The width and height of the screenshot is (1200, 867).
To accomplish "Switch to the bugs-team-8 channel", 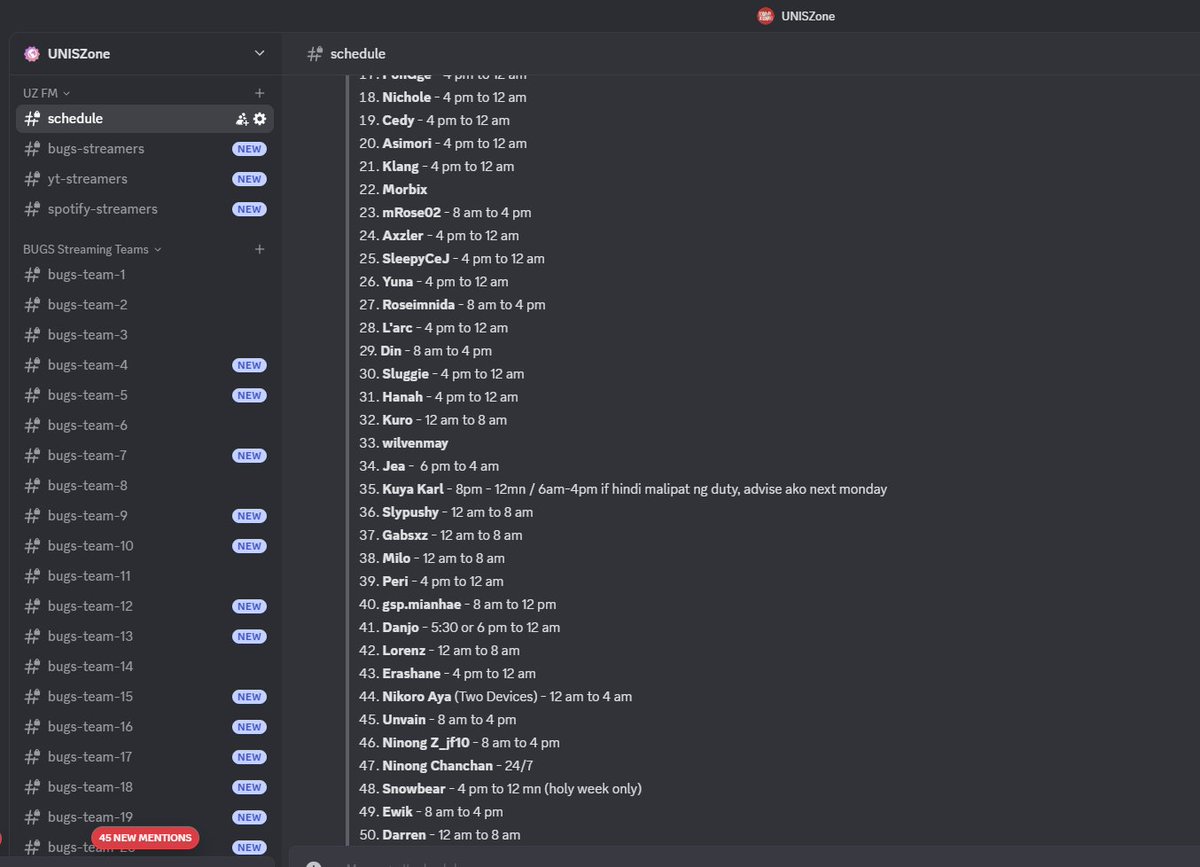I will (x=145, y=485).
